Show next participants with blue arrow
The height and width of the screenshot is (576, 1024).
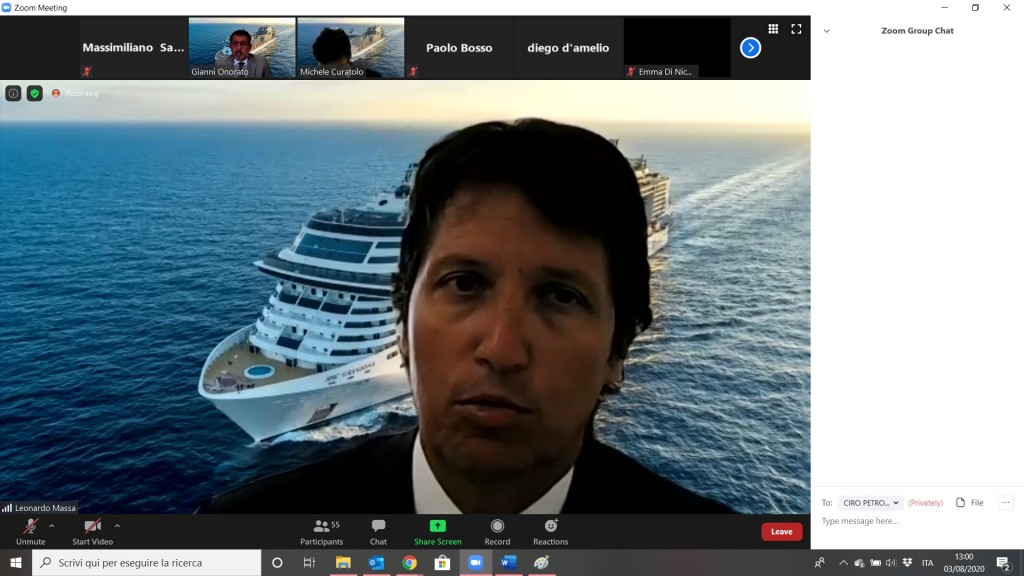750,48
